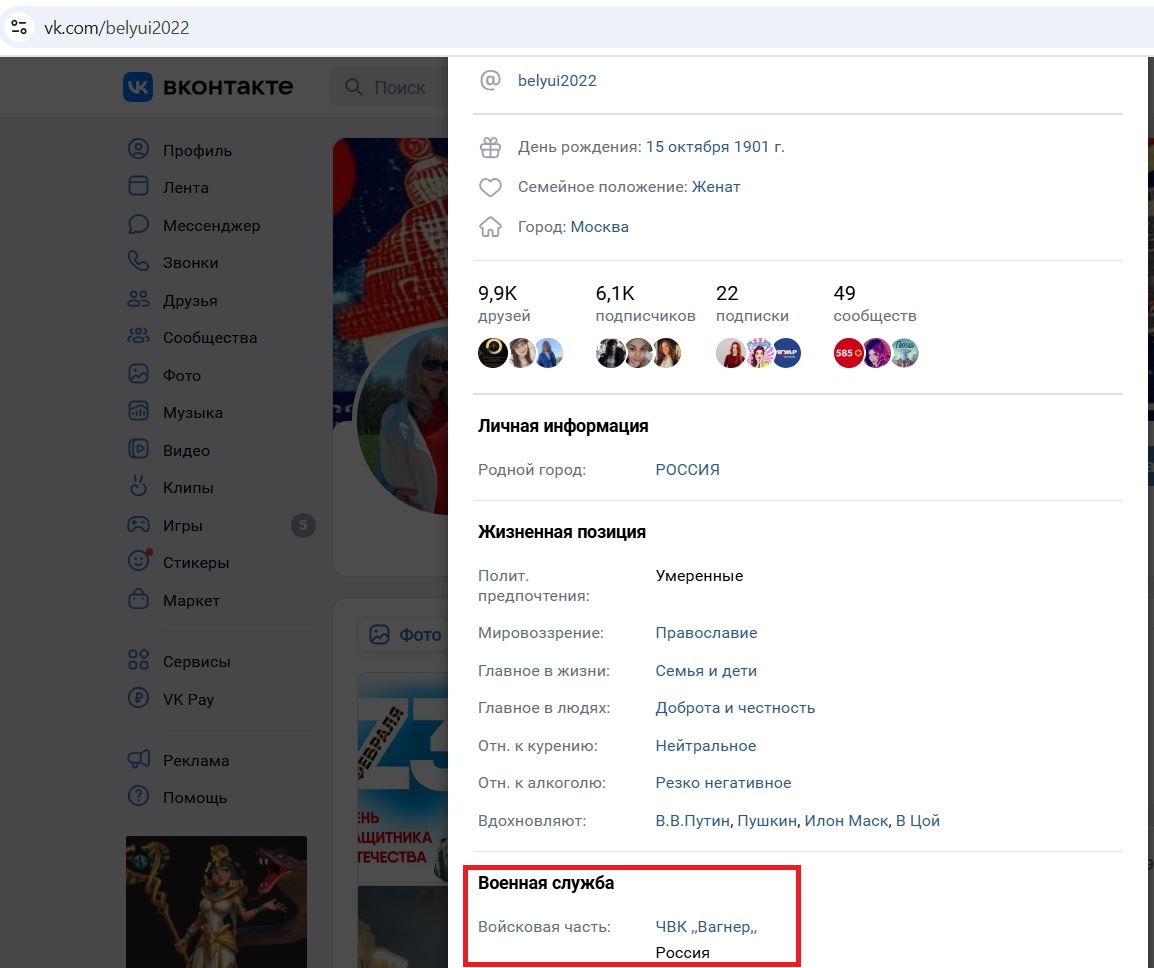Open the Друзья people icon
The image size is (1154, 968).
point(138,300)
